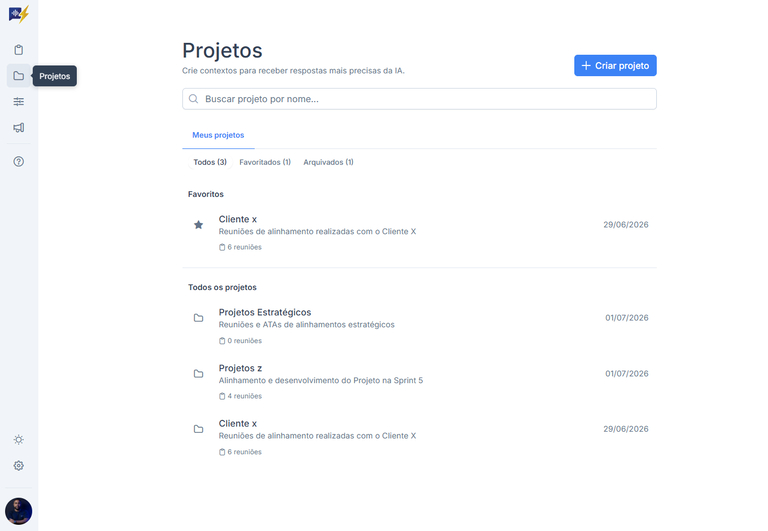Select the Todos (3) filter

tap(210, 162)
